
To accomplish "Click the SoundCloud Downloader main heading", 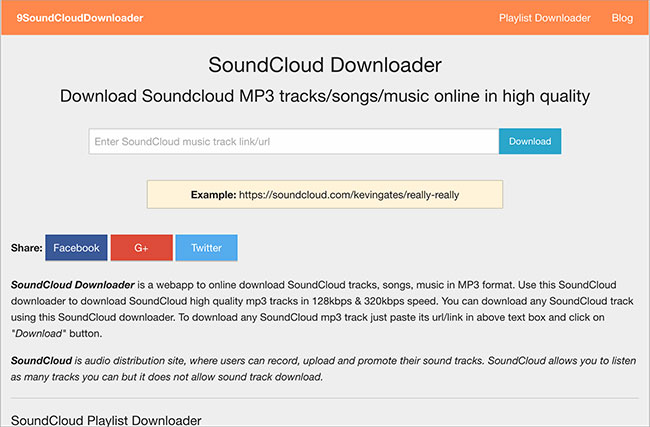I will (325, 65).
